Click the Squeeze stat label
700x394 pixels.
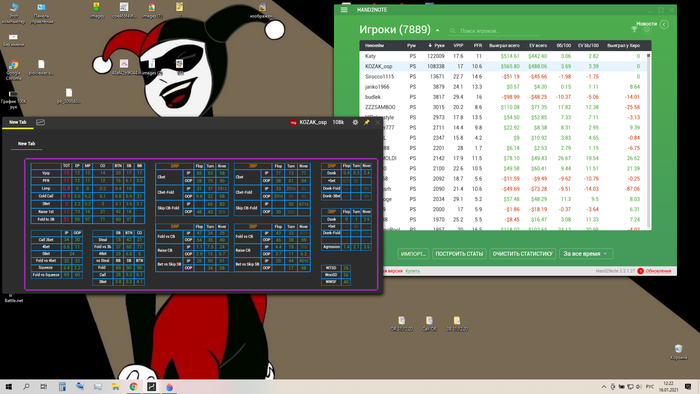[x=46, y=268]
